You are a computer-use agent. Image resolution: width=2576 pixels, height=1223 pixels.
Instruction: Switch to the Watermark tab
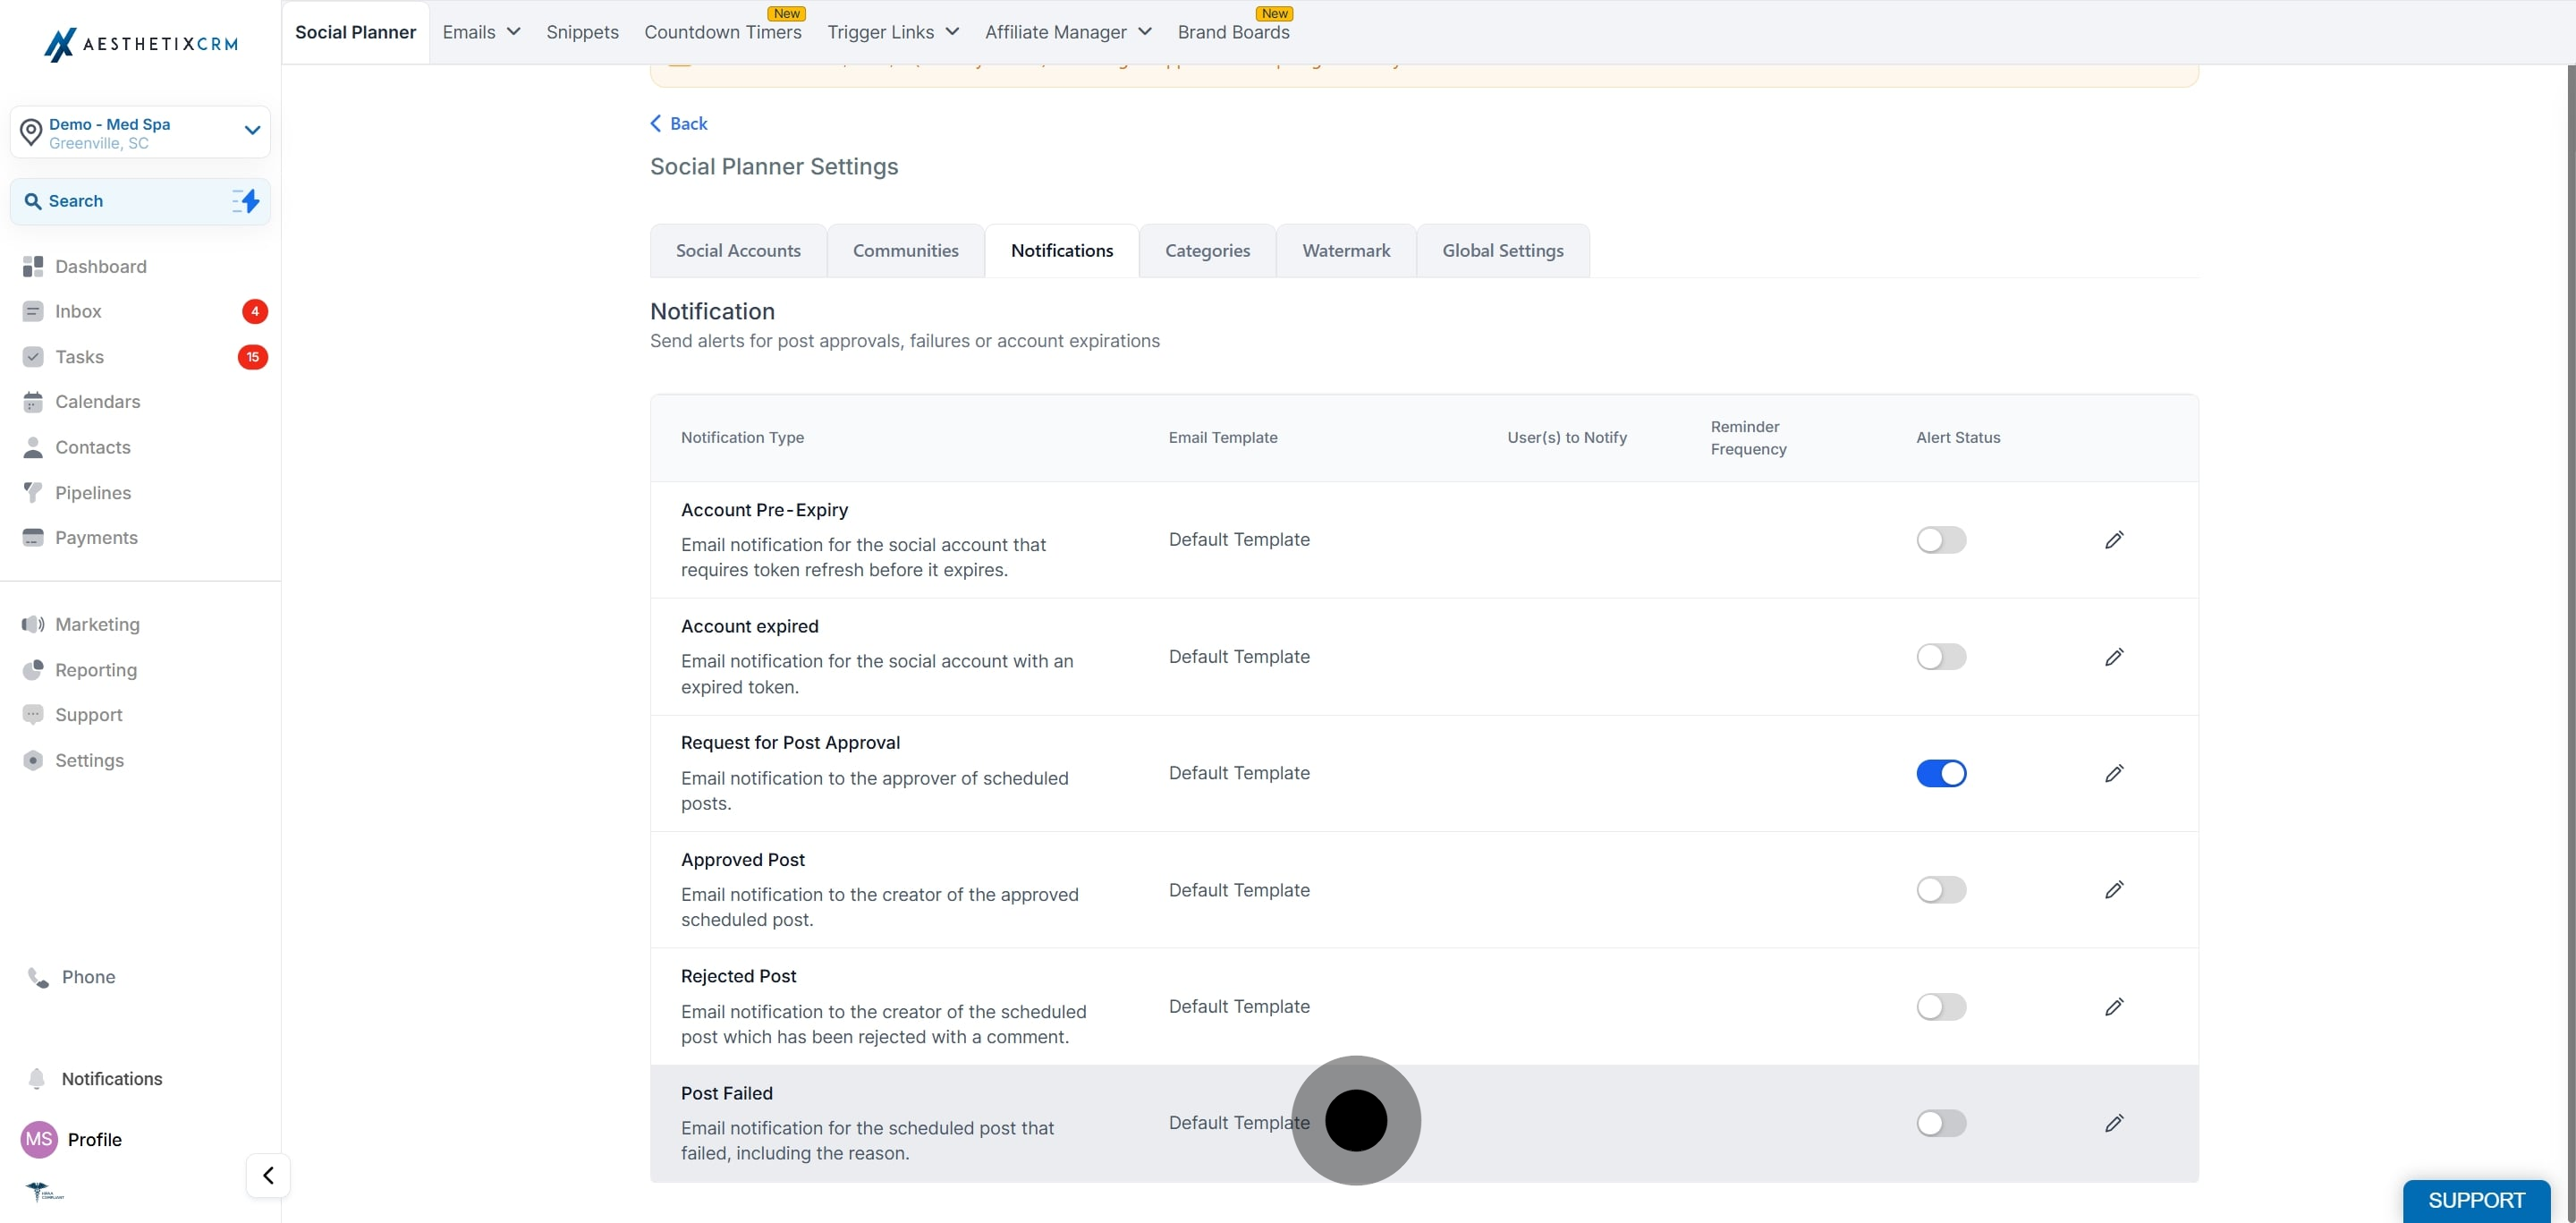coord(1346,251)
